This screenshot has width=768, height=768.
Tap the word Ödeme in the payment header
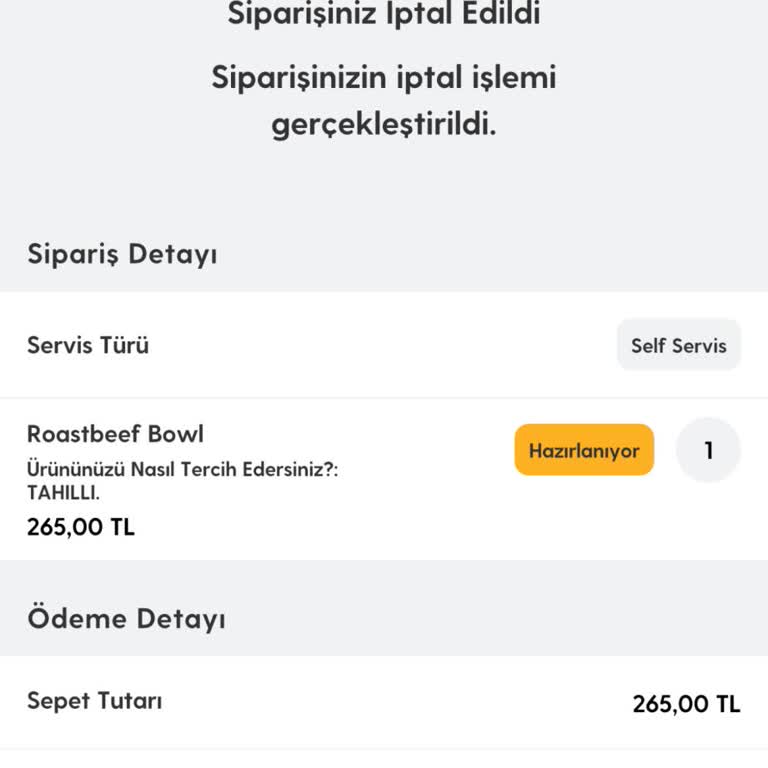77,618
